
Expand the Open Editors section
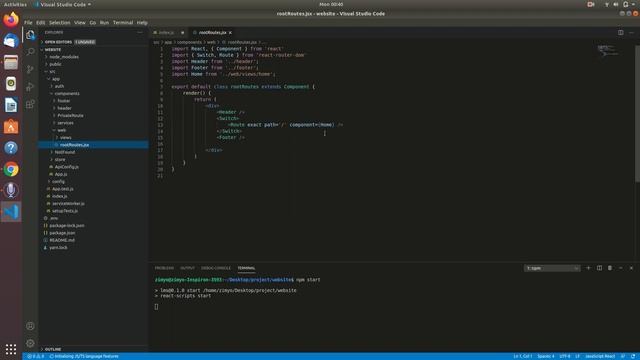coord(58,42)
